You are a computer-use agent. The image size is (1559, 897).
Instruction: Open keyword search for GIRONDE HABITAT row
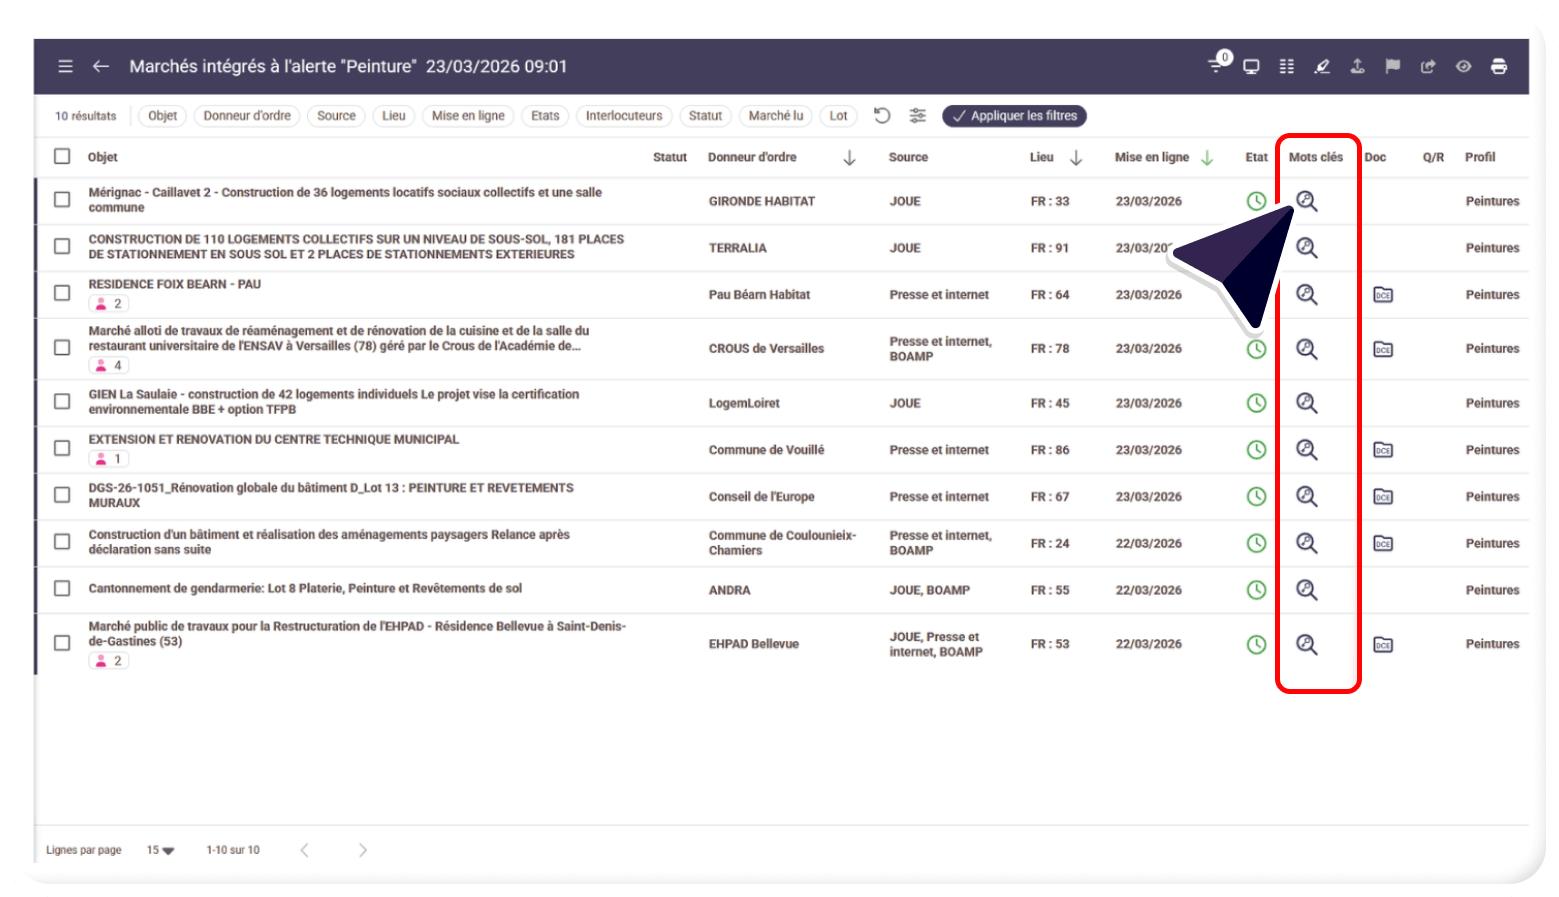pyautogui.click(x=1306, y=201)
